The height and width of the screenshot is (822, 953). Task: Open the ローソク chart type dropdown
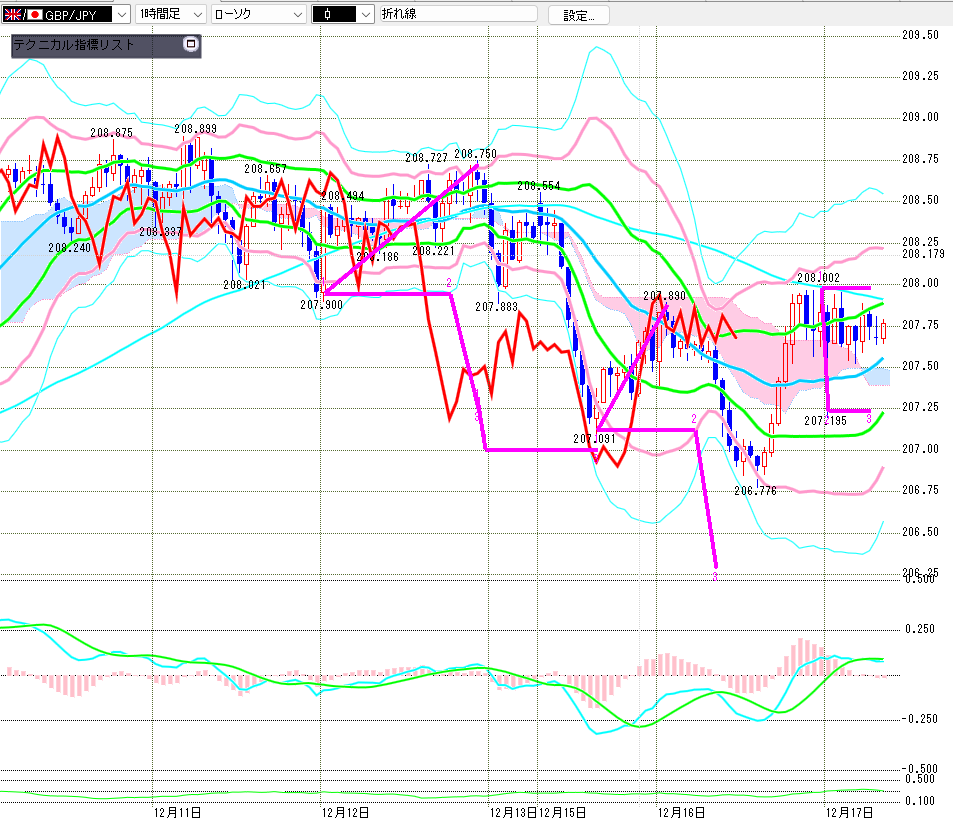coord(297,15)
